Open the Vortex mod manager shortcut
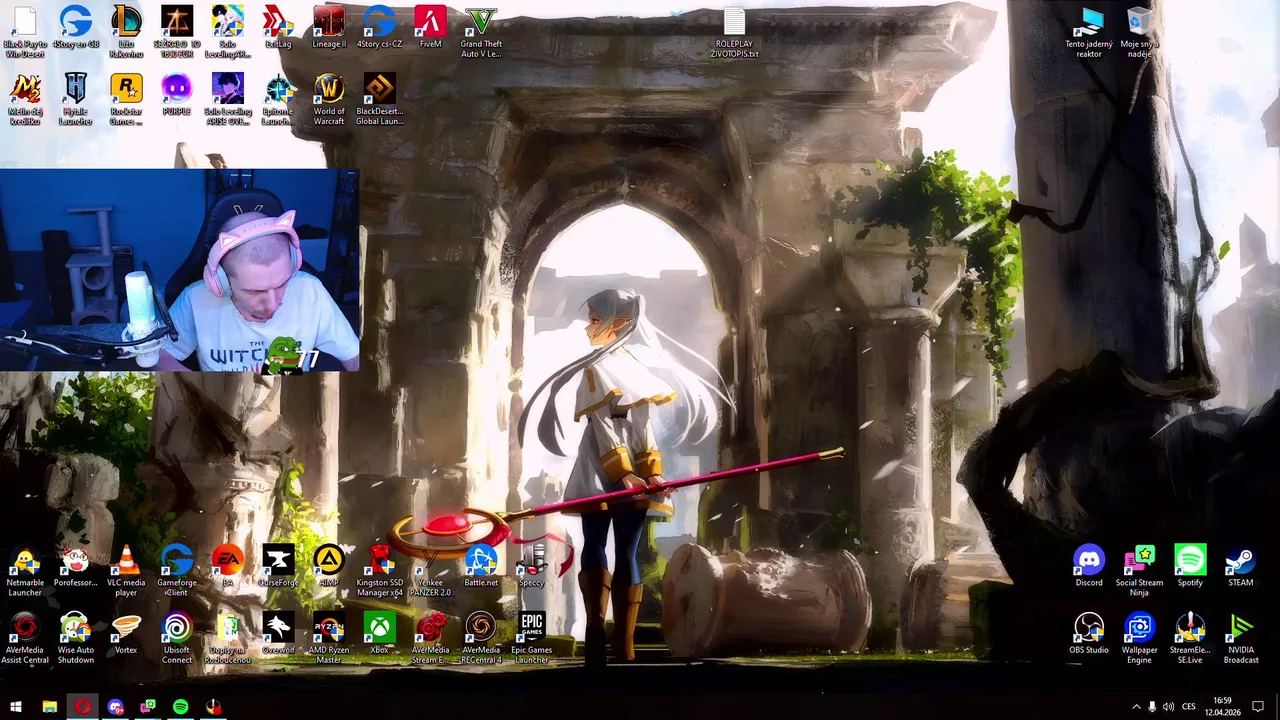Image resolution: width=1280 pixels, height=720 pixels. pos(126,634)
